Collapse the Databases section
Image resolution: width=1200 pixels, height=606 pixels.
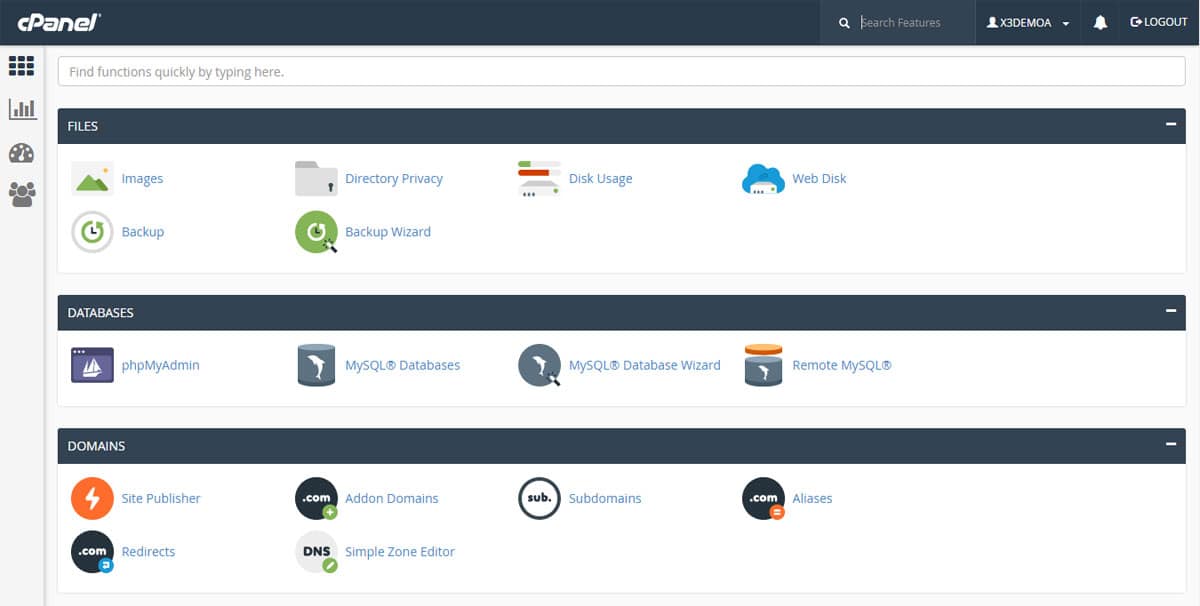coord(1170,311)
